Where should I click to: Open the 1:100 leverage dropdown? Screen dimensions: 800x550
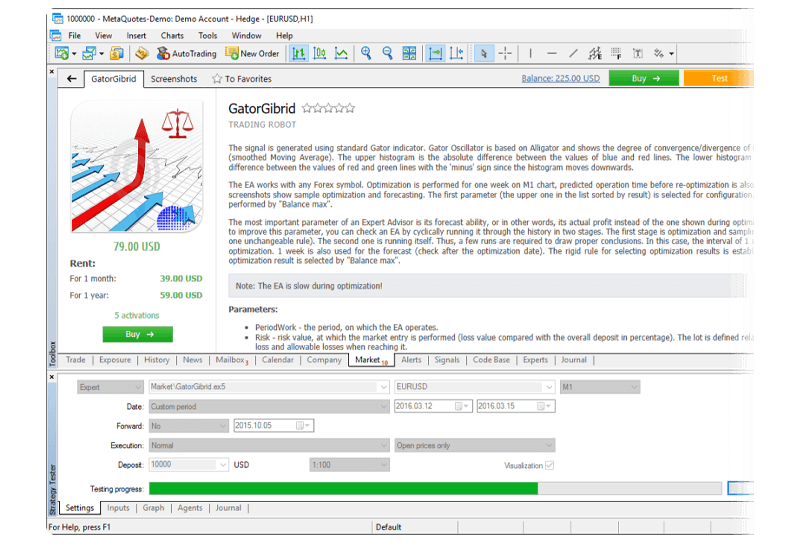point(349,465)
